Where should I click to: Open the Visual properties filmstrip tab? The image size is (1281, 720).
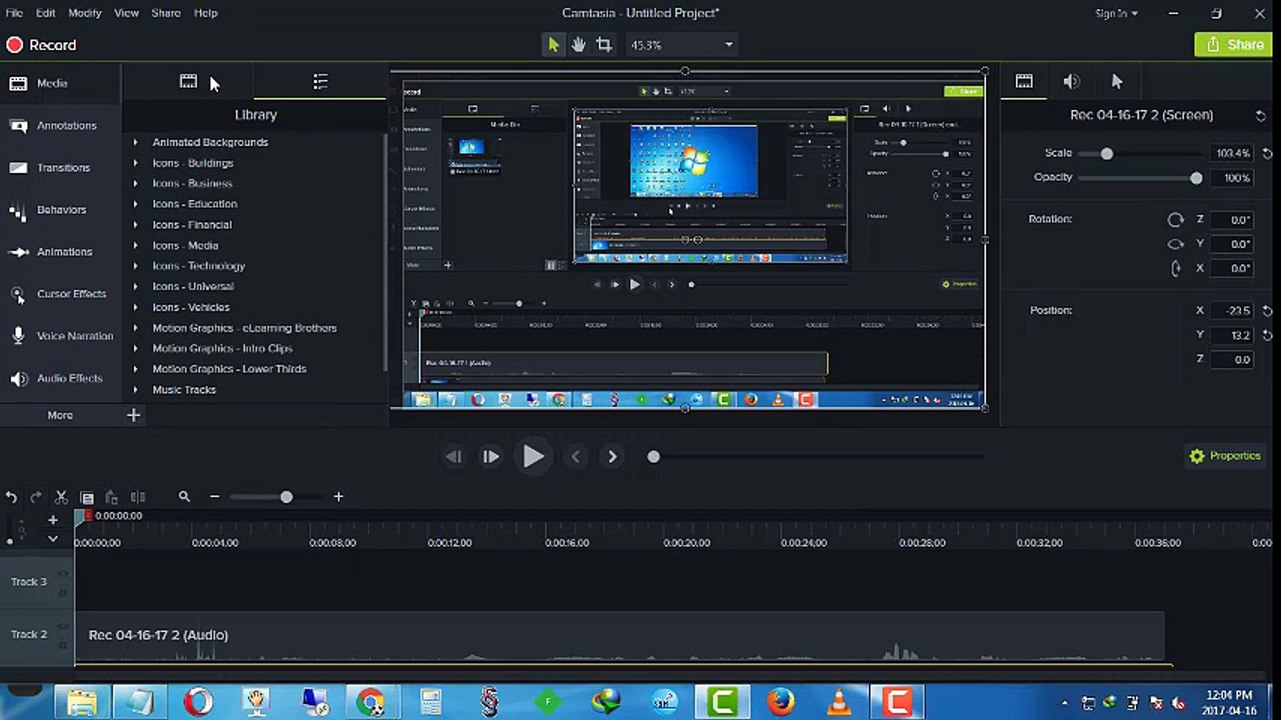click(x=1024, y=82)
